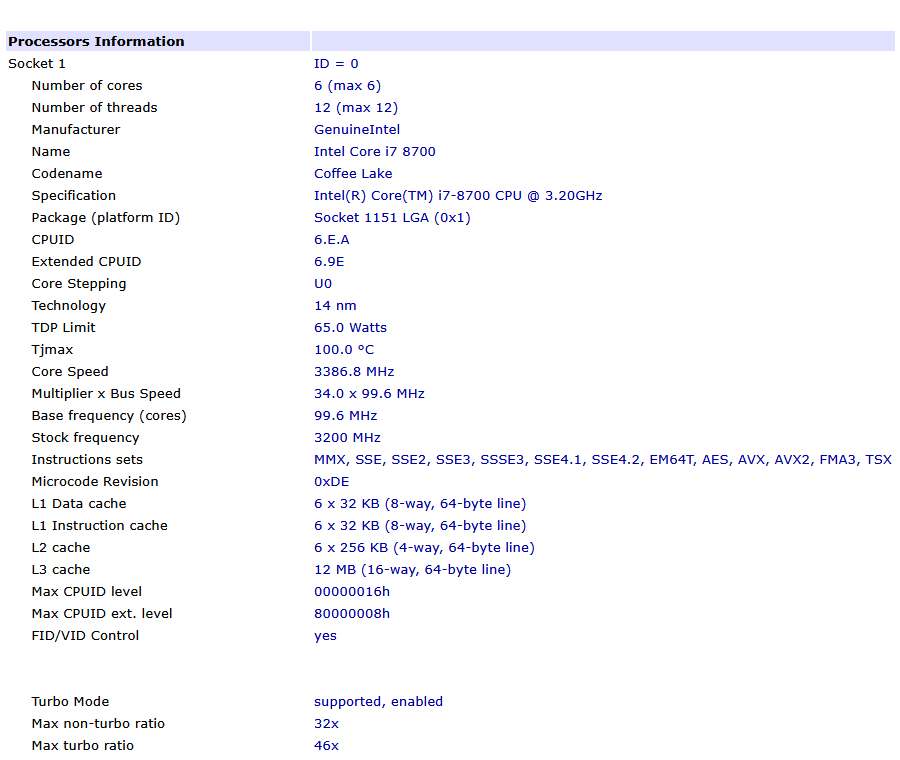Click the Number of cores label
This screenshot has height=760, width=900.
coord(87,86)
